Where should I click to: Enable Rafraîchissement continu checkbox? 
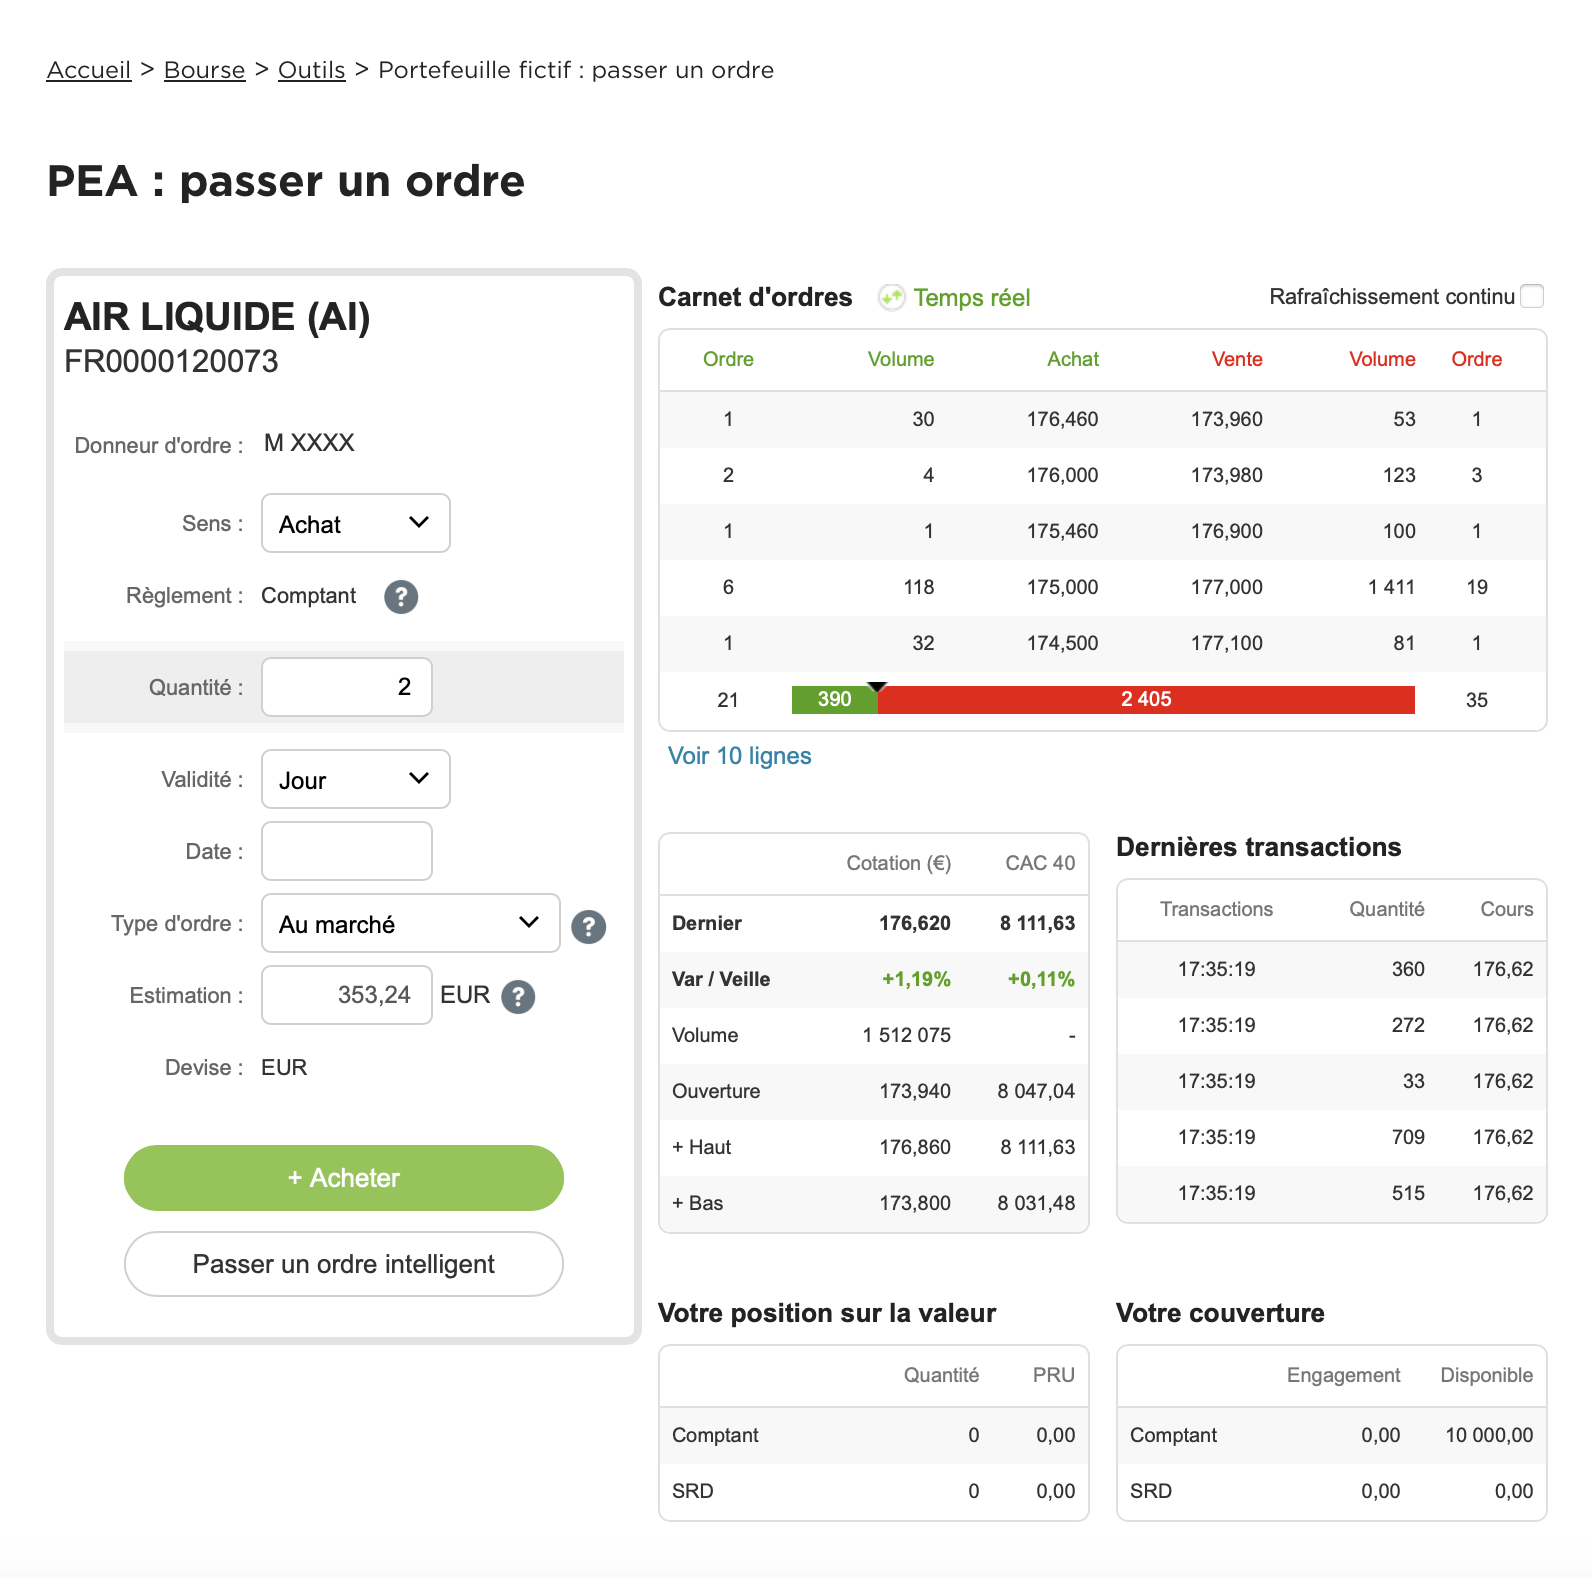1532,296
